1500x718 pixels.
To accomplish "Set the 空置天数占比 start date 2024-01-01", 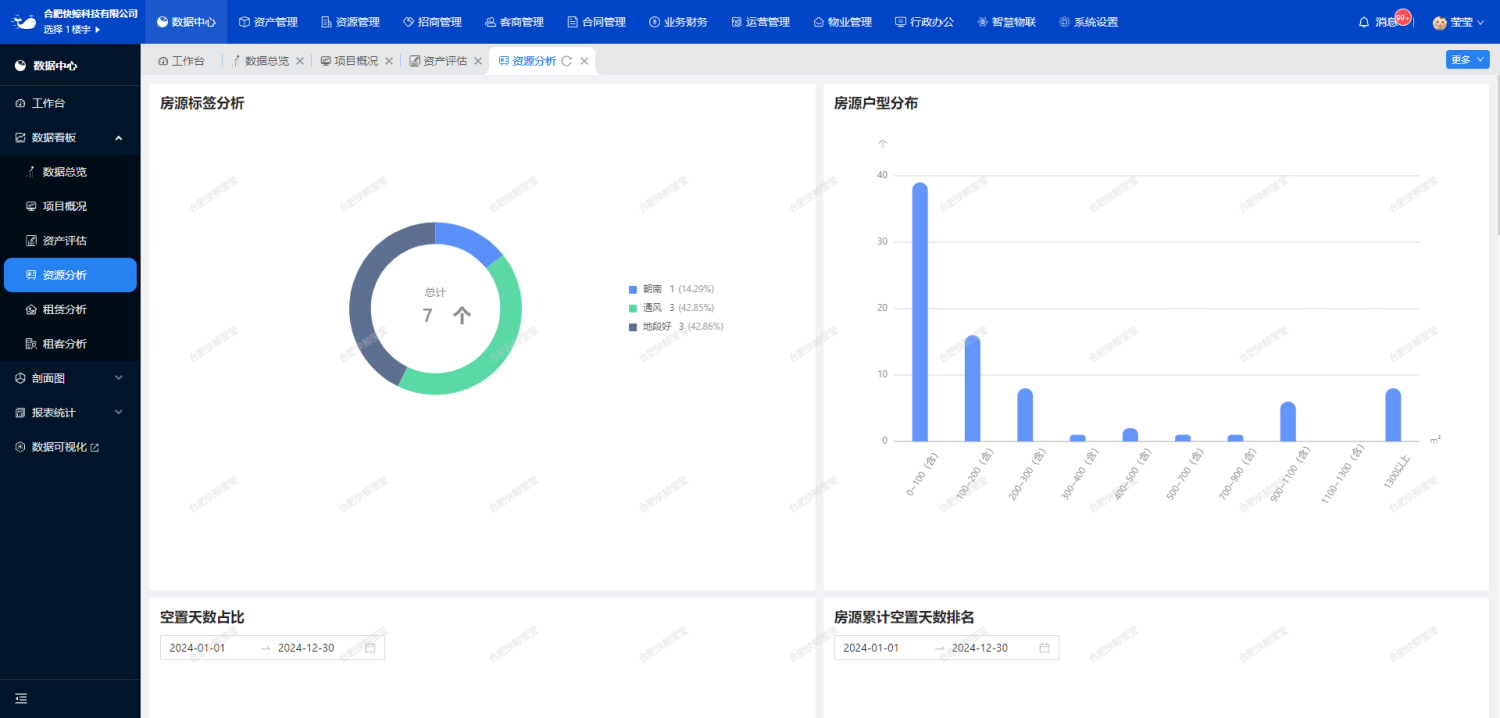I will point(198,648).
